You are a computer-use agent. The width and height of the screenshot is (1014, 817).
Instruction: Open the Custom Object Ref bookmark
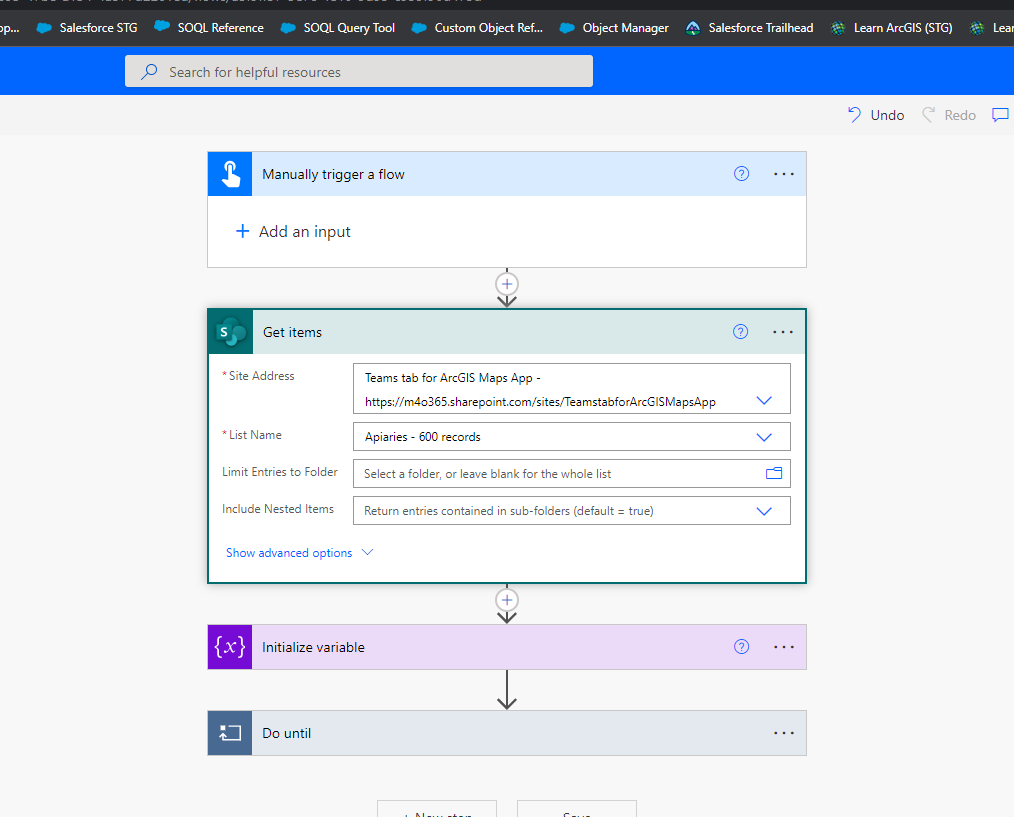477,28
